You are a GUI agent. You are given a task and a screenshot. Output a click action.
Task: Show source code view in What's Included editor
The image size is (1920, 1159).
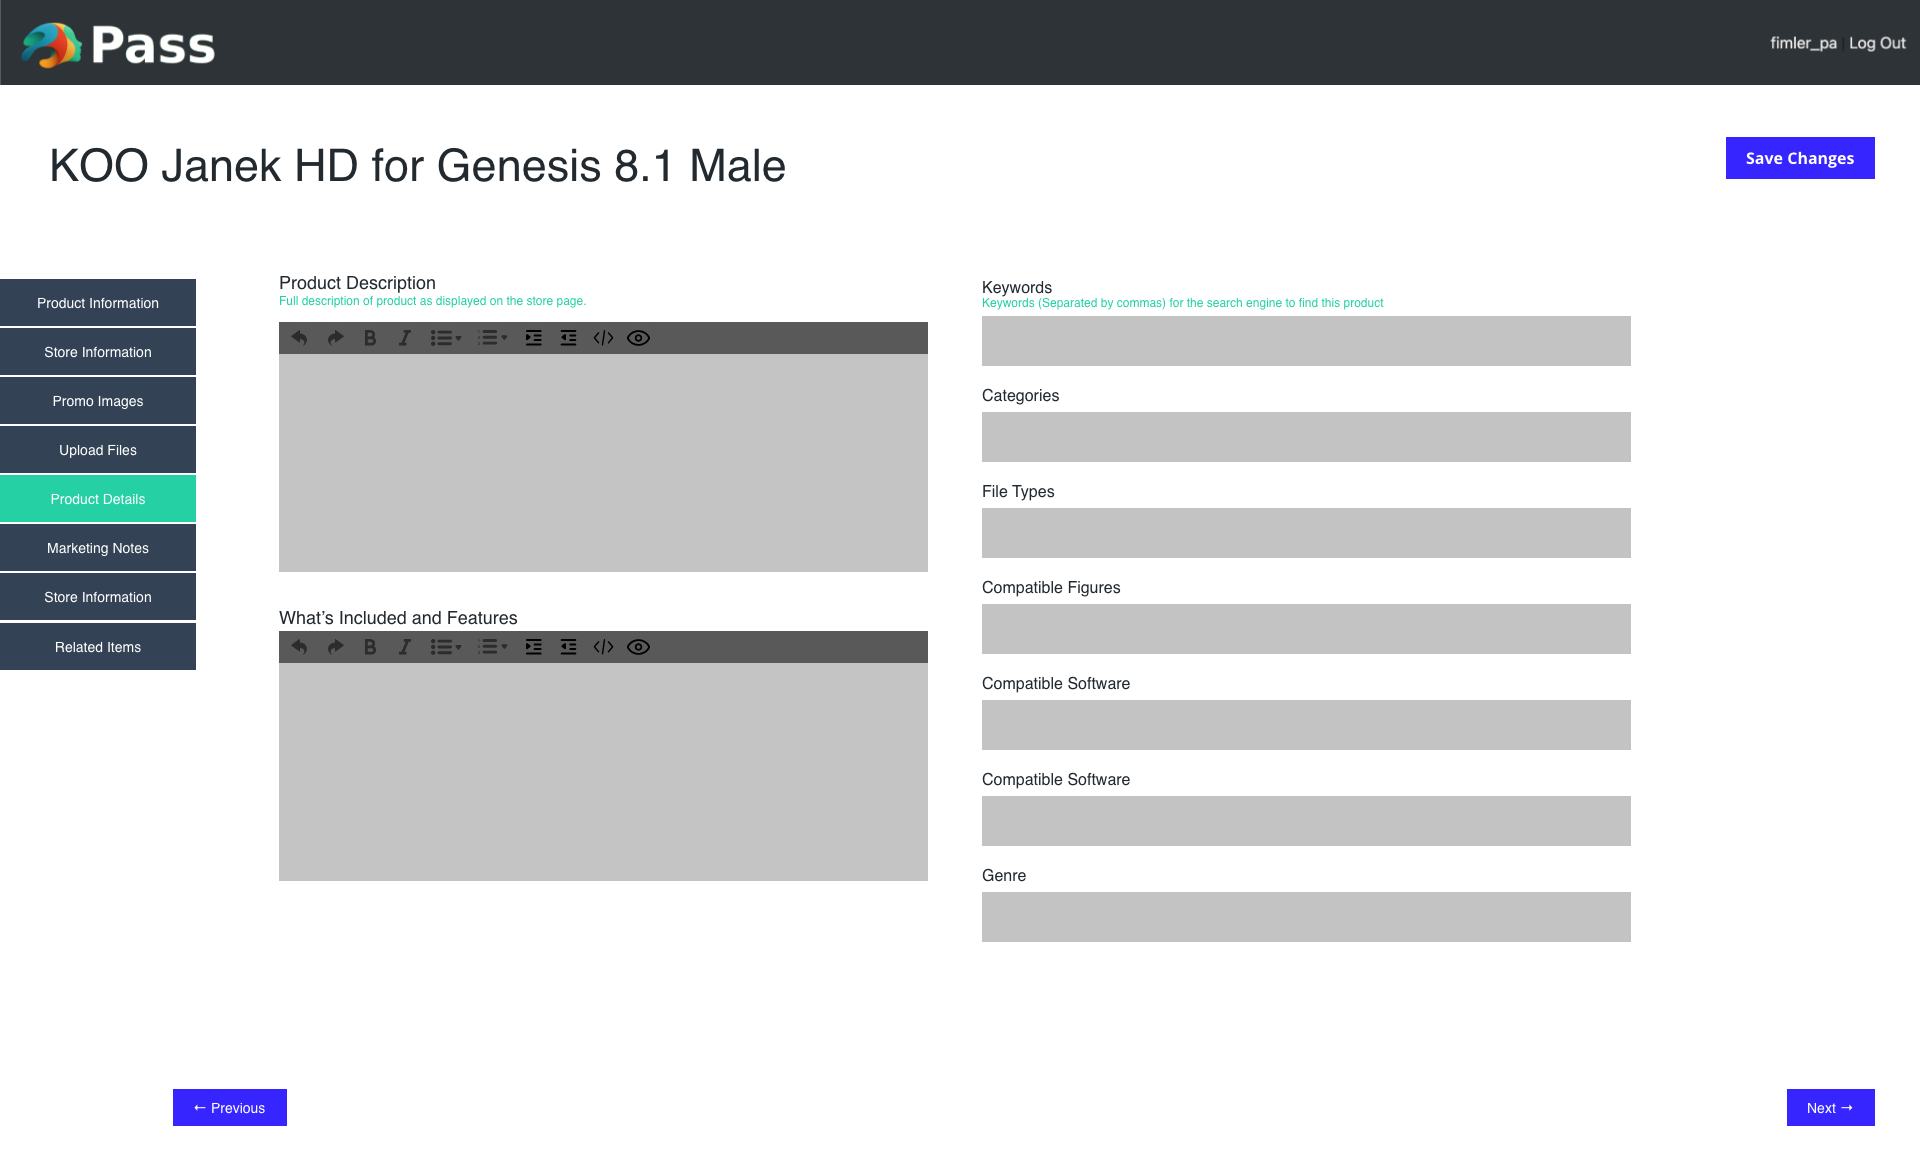[603, 647]
